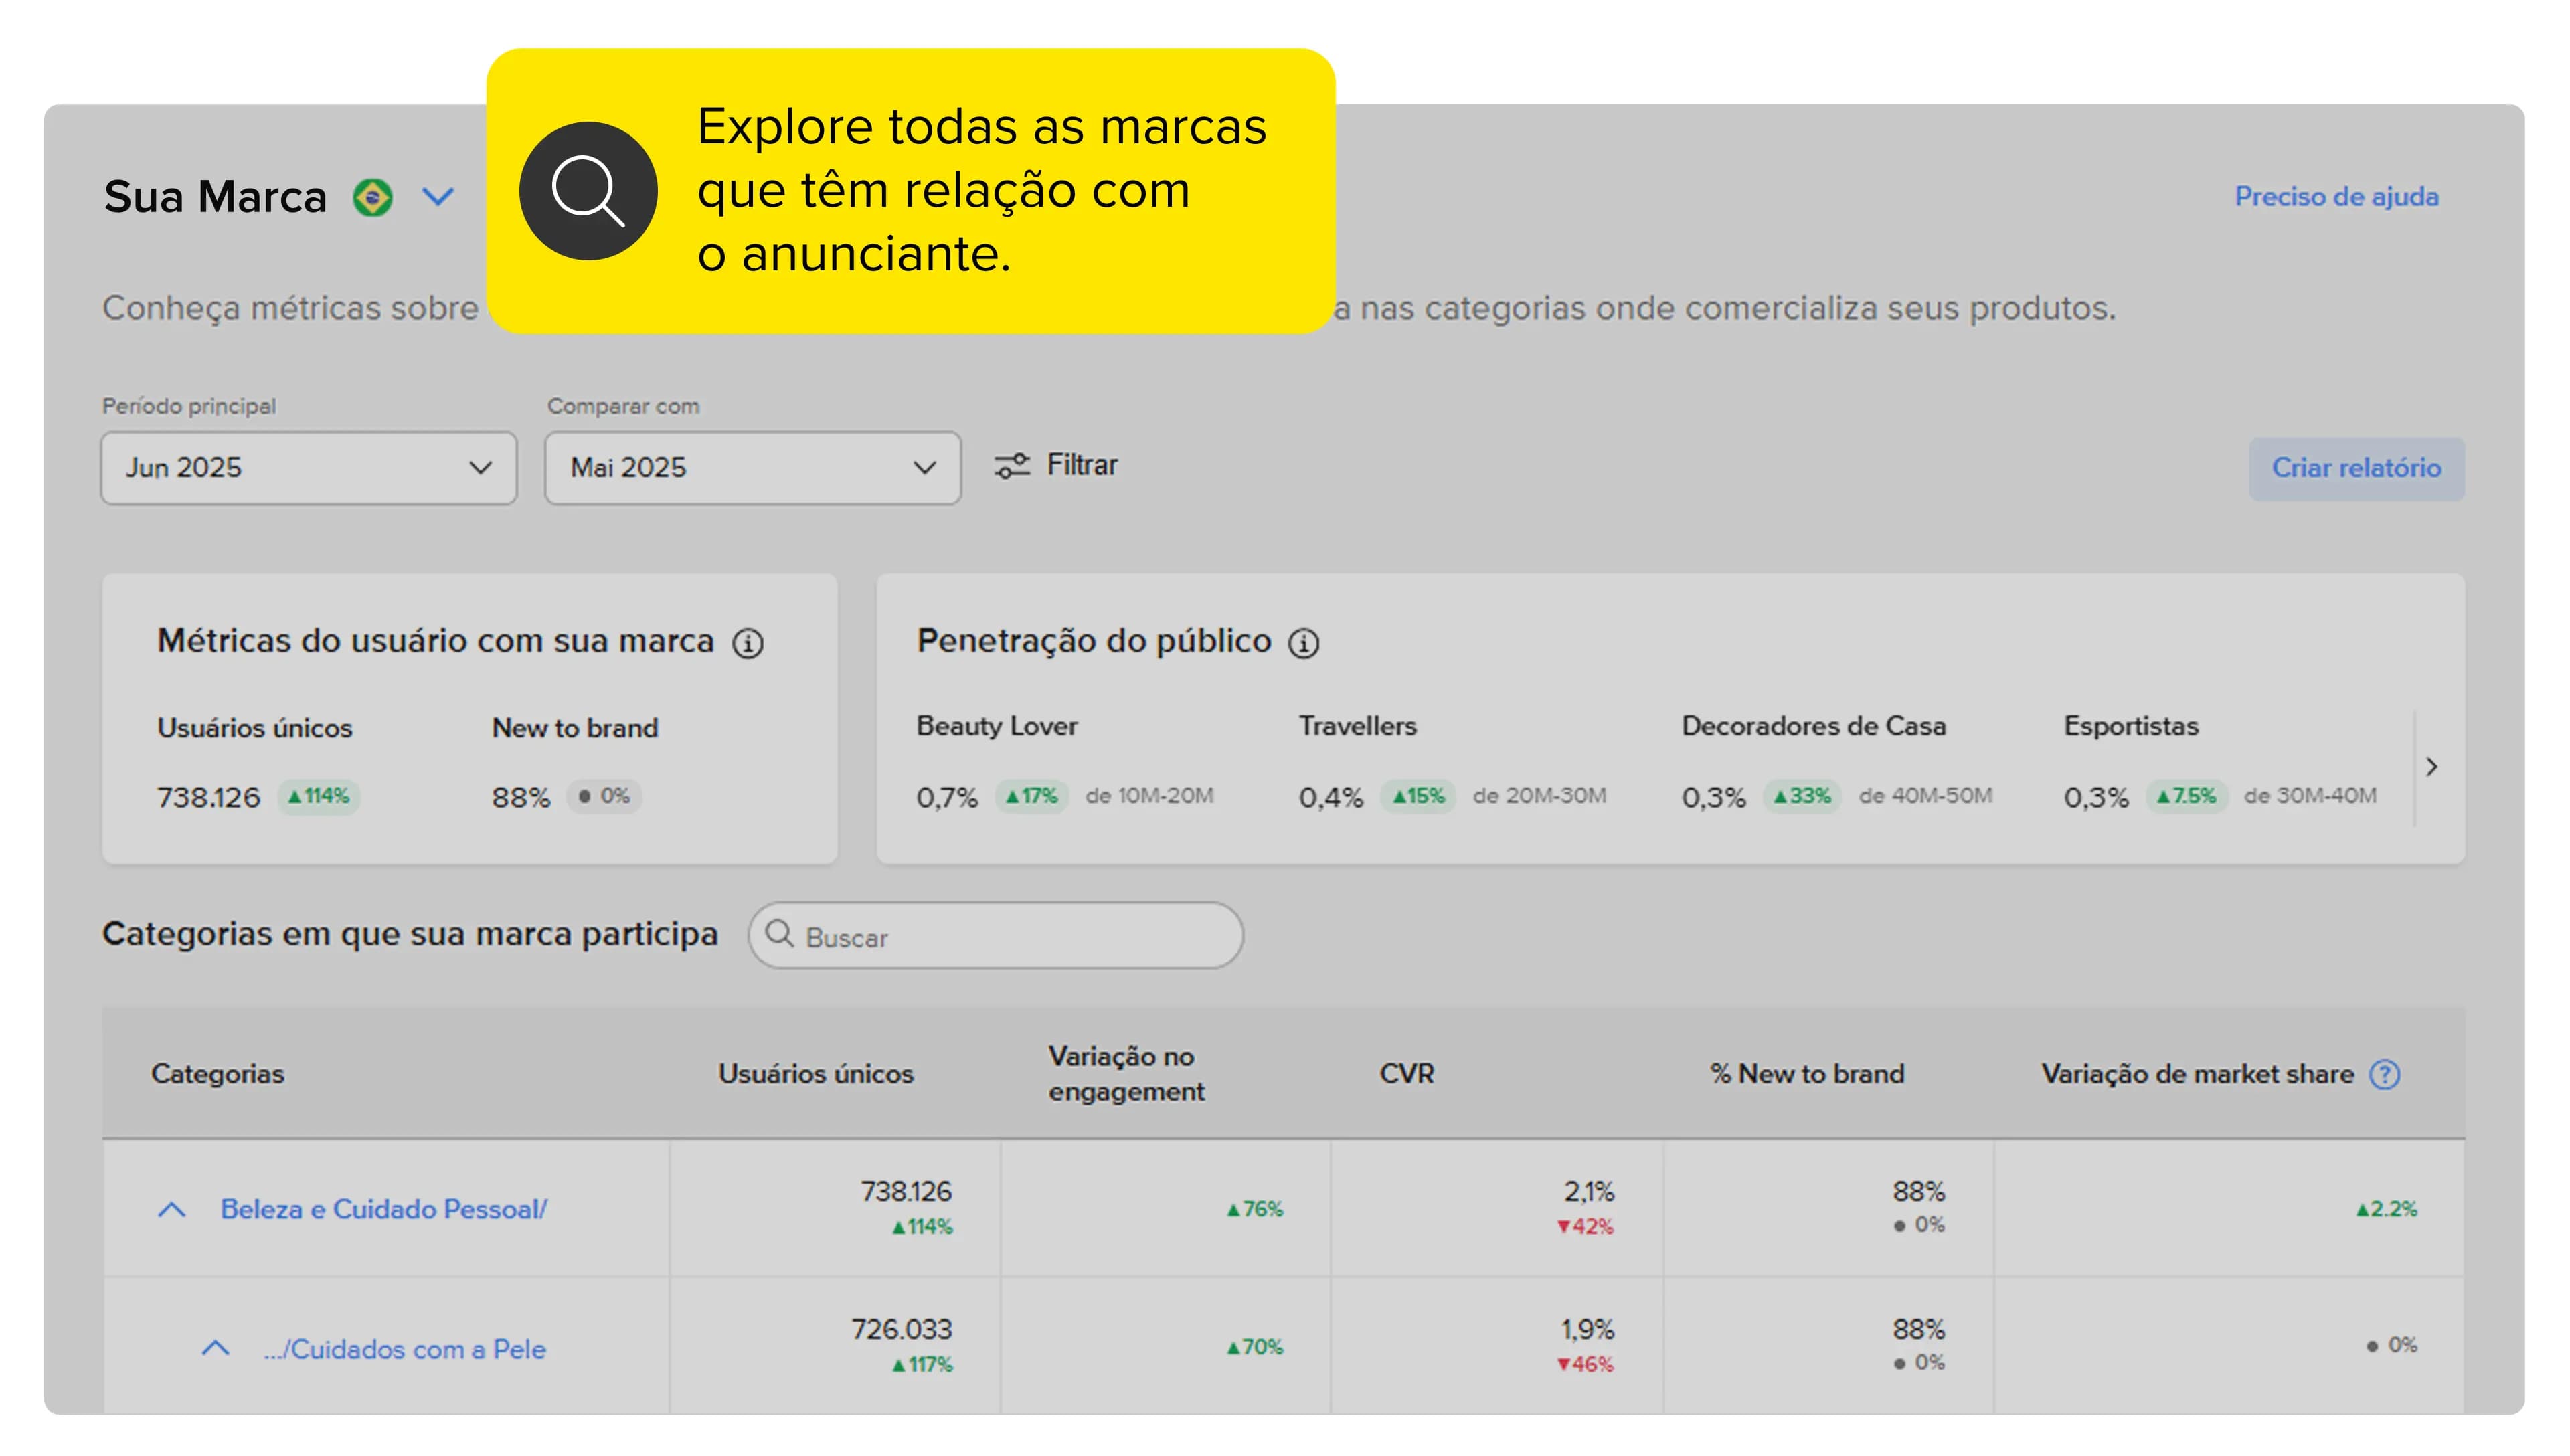Image resolution: width=2570 pixels, height=1456 pixels.
Task: Show info for Métricas do usuário com sua marca
Action: coord(747,643)
